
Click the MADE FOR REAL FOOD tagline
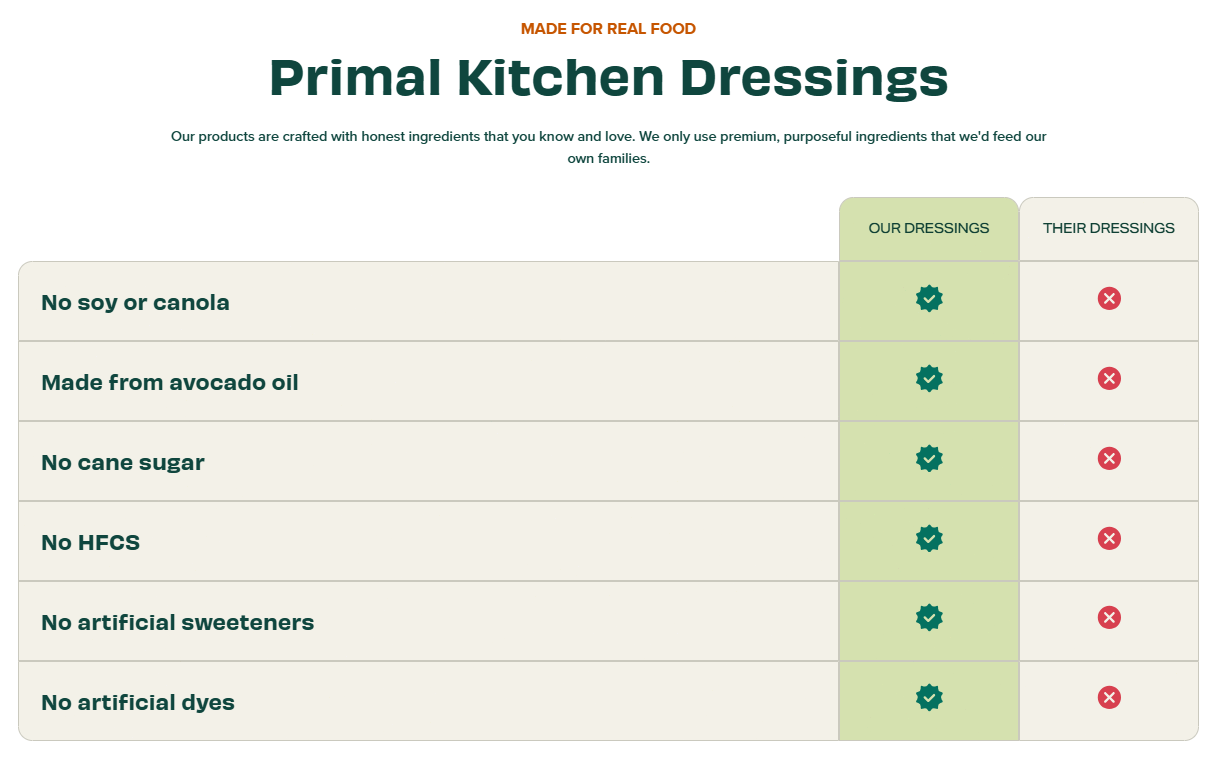[x=608, y=28]
